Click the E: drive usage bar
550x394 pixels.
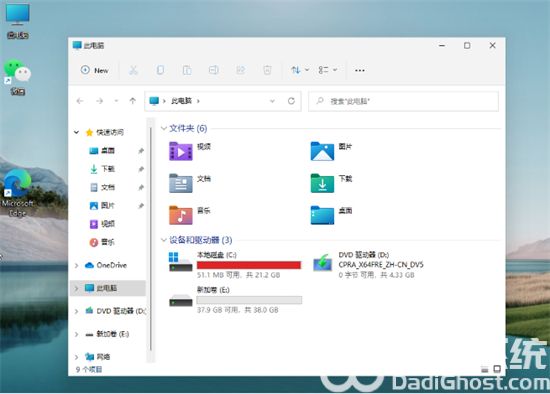(249, 300)
